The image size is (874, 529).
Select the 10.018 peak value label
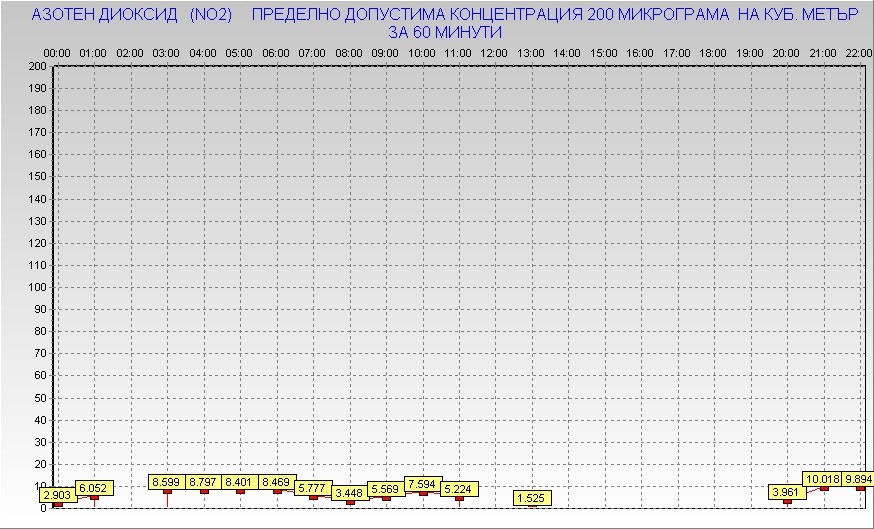click(x=824, y=479)
